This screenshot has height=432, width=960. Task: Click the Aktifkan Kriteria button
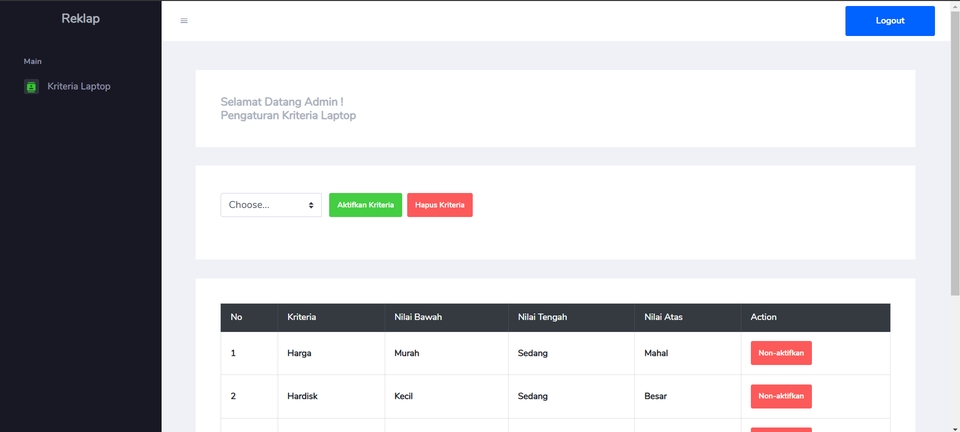(x=366, y=205)
